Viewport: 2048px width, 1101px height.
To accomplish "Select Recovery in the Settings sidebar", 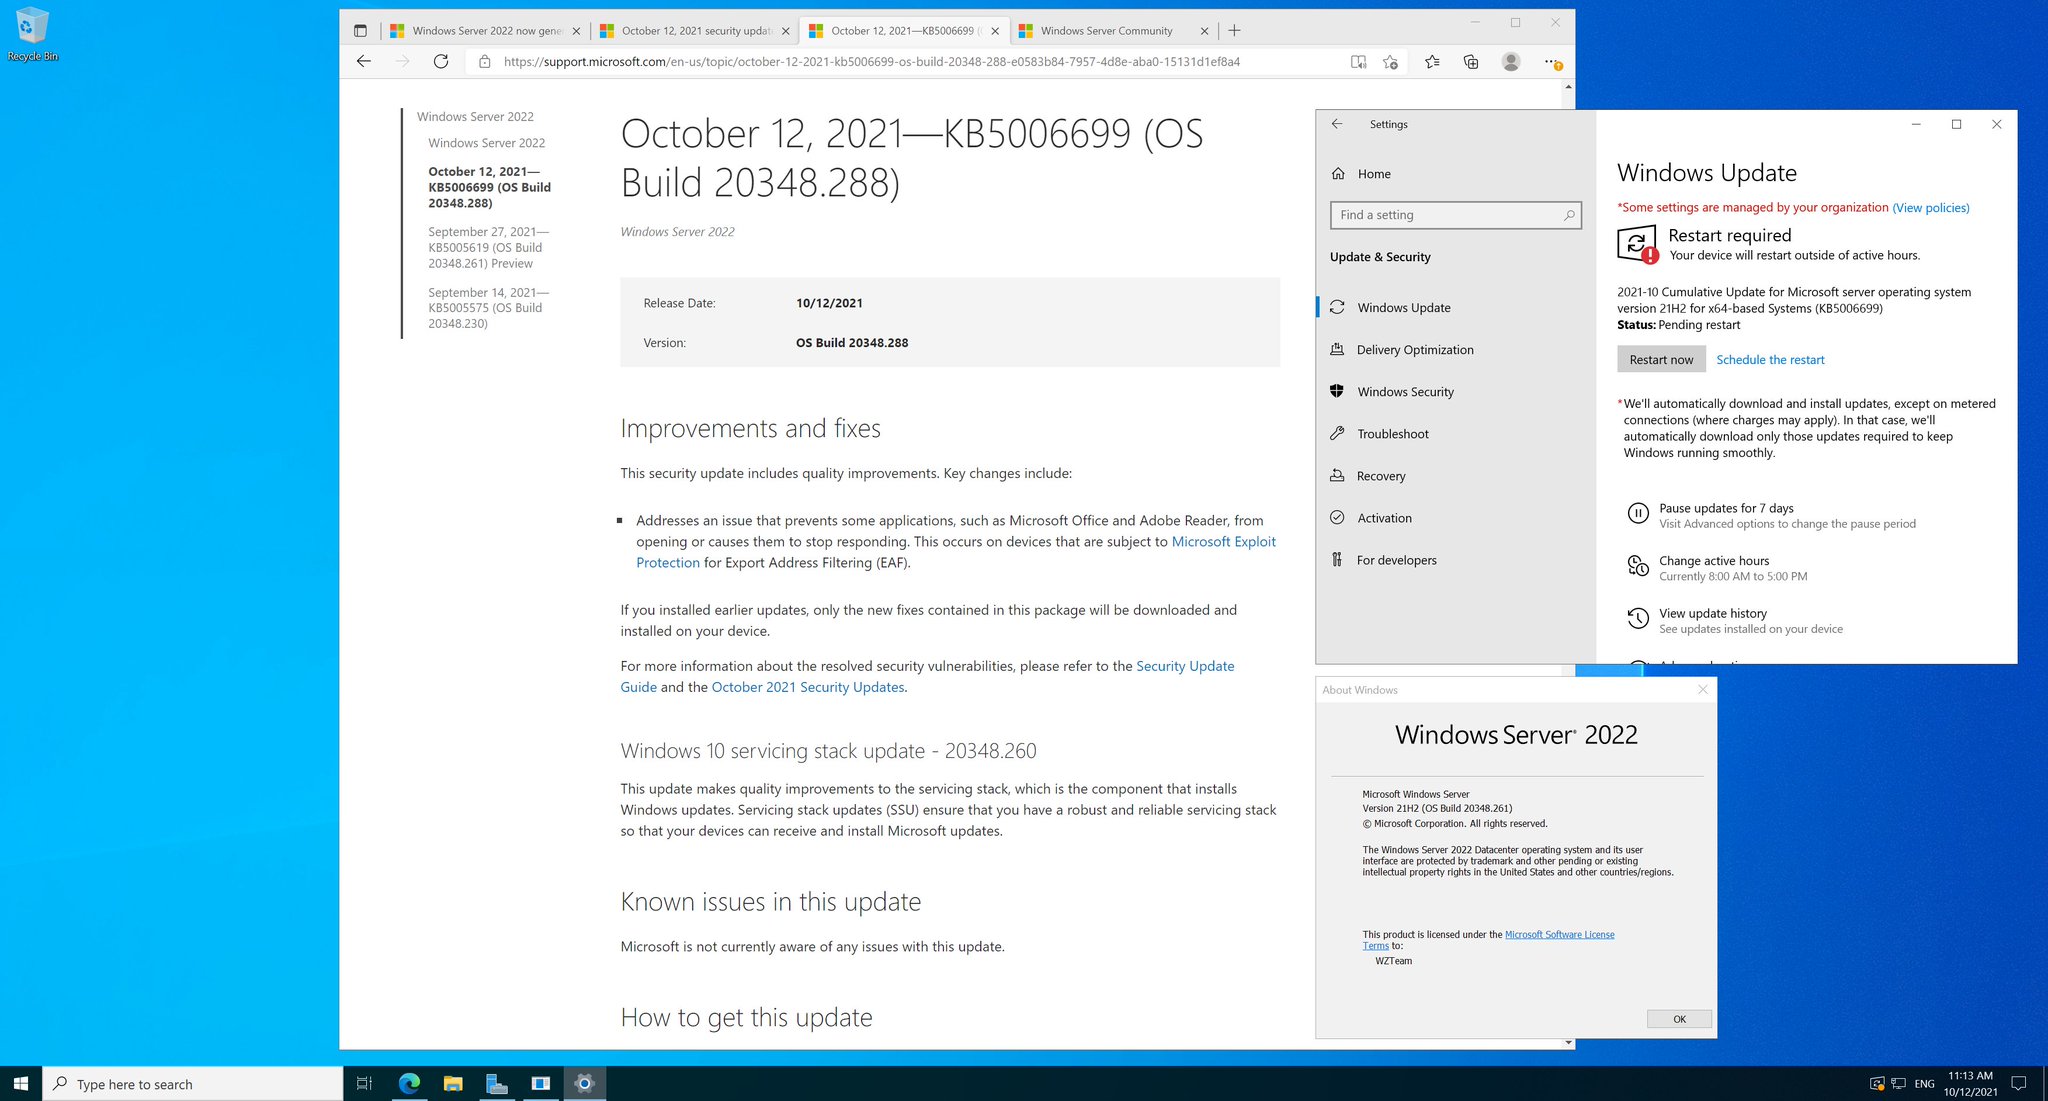I will tap(1379, 475).
